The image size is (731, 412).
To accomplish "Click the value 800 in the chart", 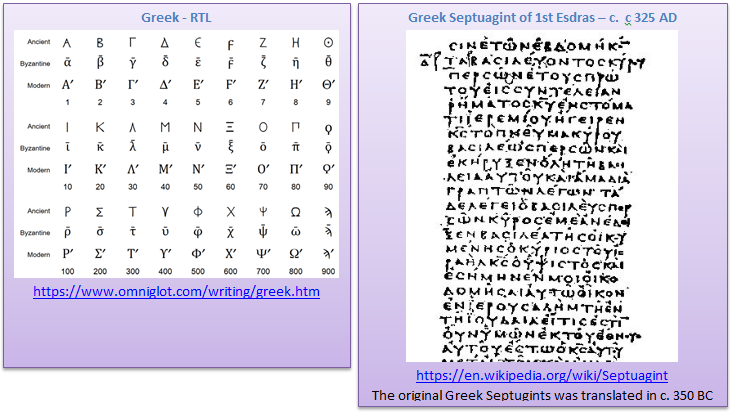I will pos(296,271).
